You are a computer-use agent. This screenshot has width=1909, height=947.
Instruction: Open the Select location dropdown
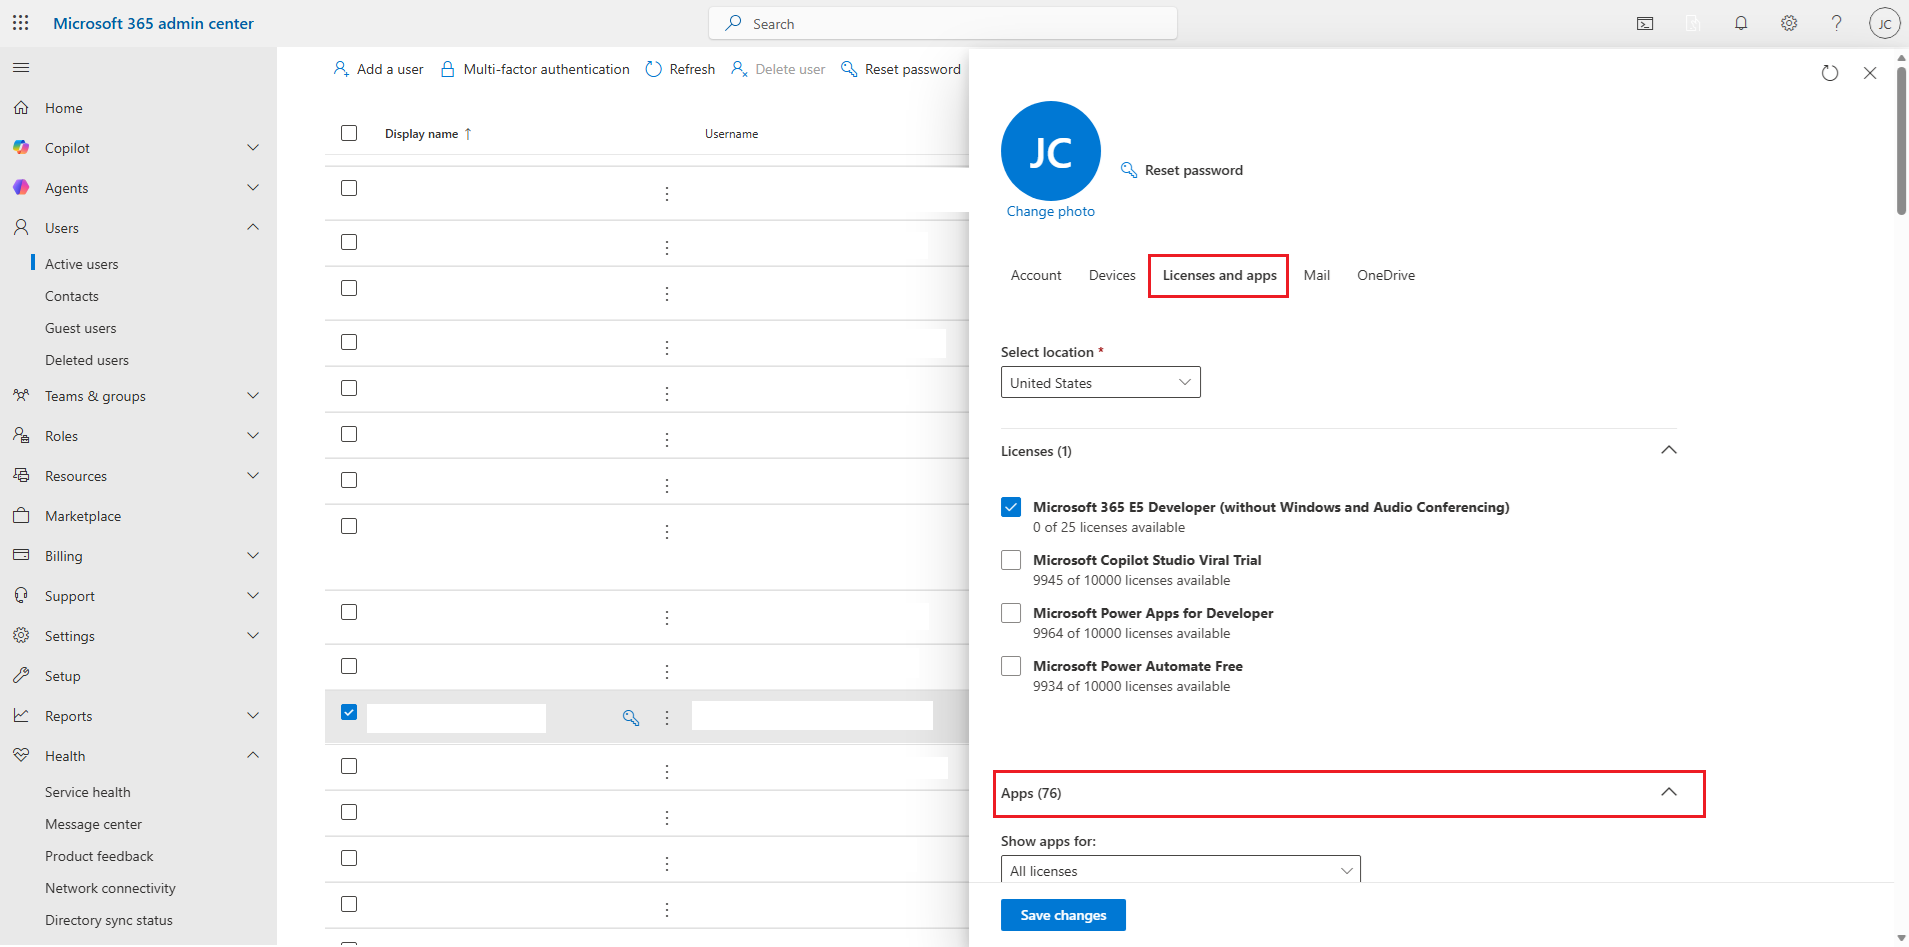pyautogui.click(x=1101, y=382)
